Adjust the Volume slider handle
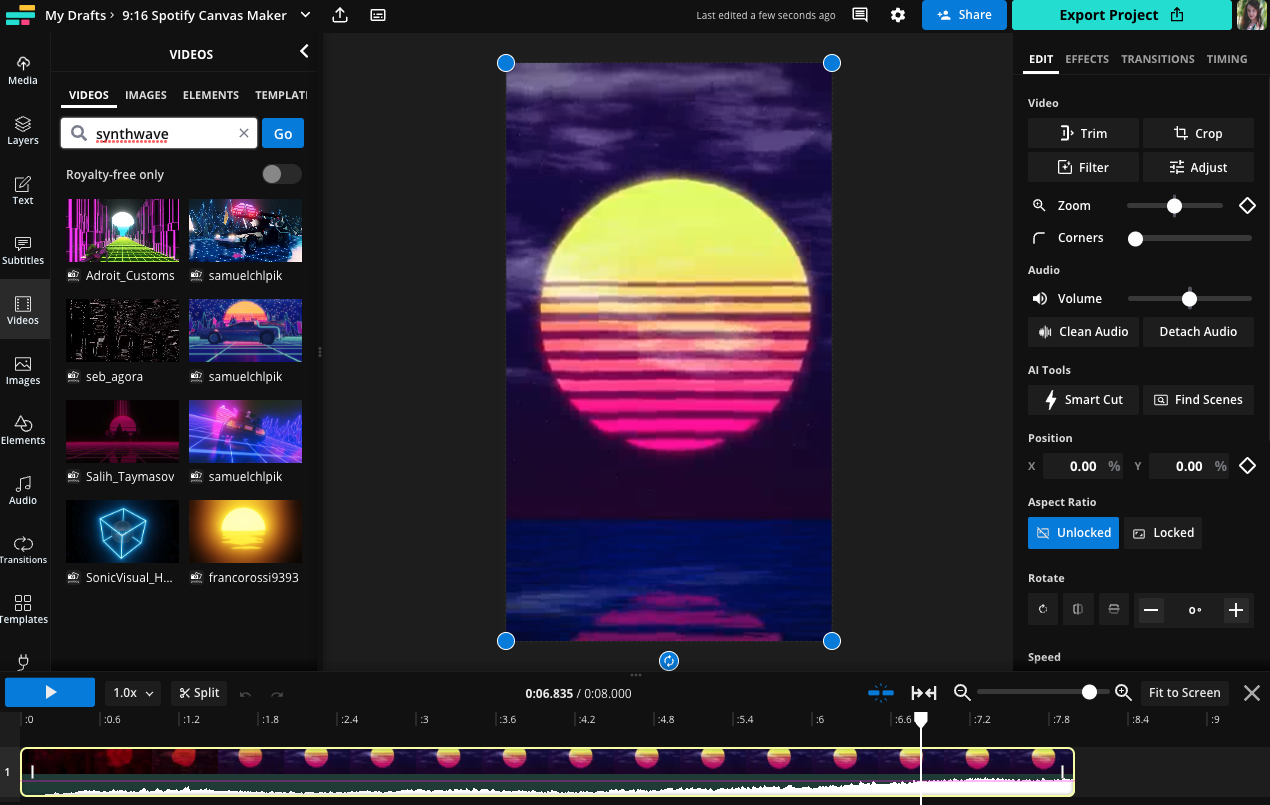The height and width of the screenshot is (805, 1270). pyautogui.click(x=1189, y=298)
